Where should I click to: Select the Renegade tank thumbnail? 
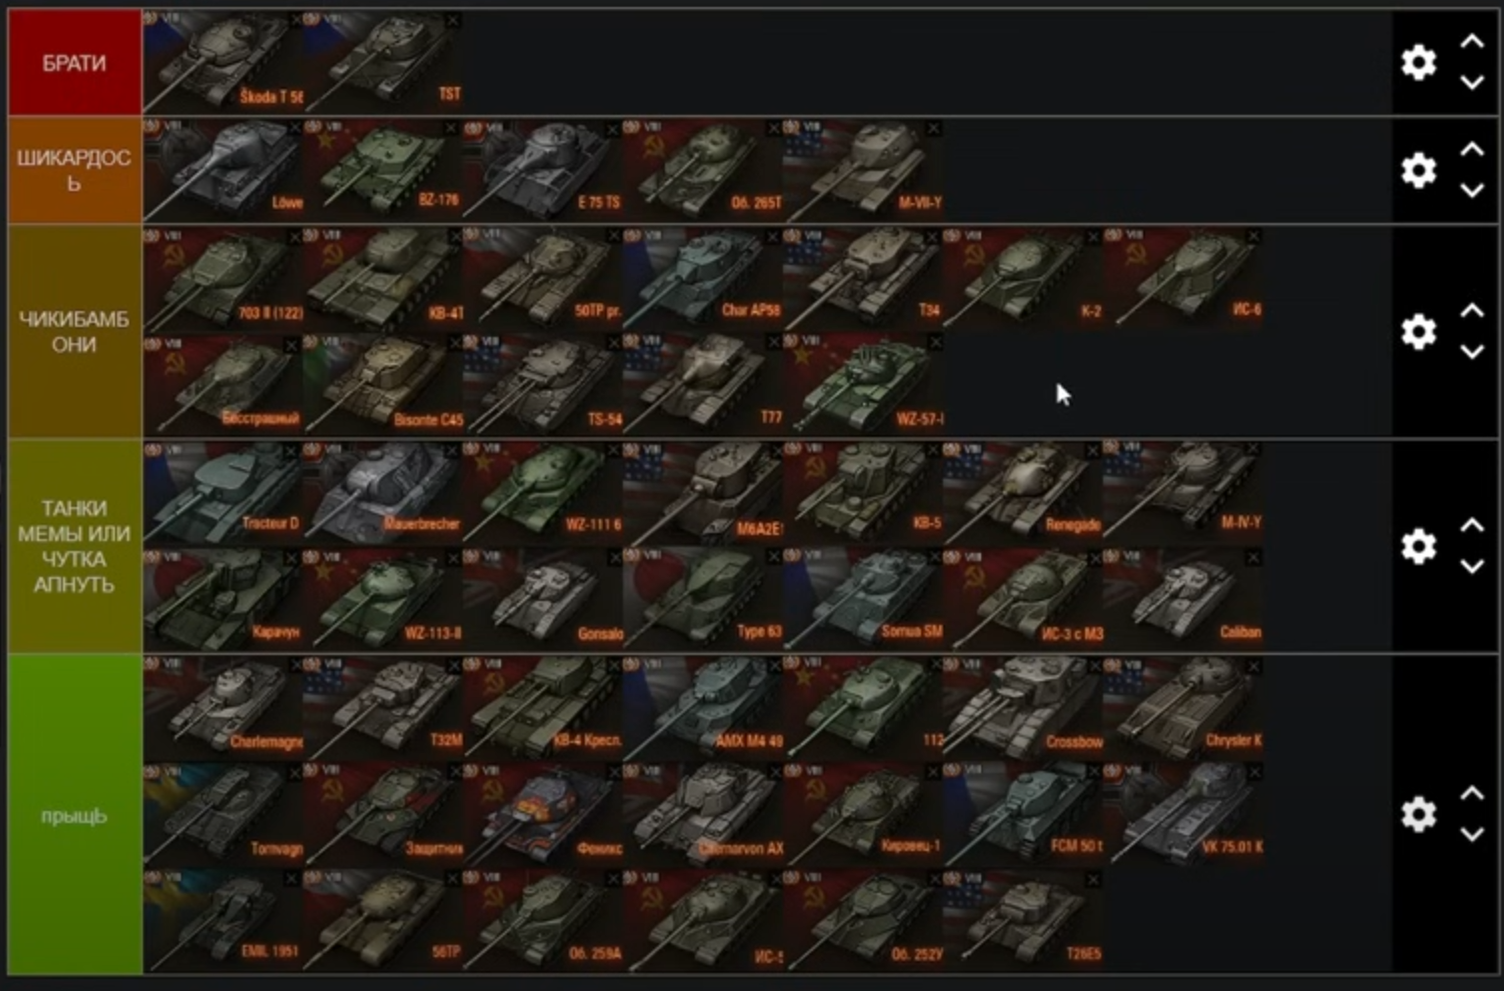click(1022, 491)
